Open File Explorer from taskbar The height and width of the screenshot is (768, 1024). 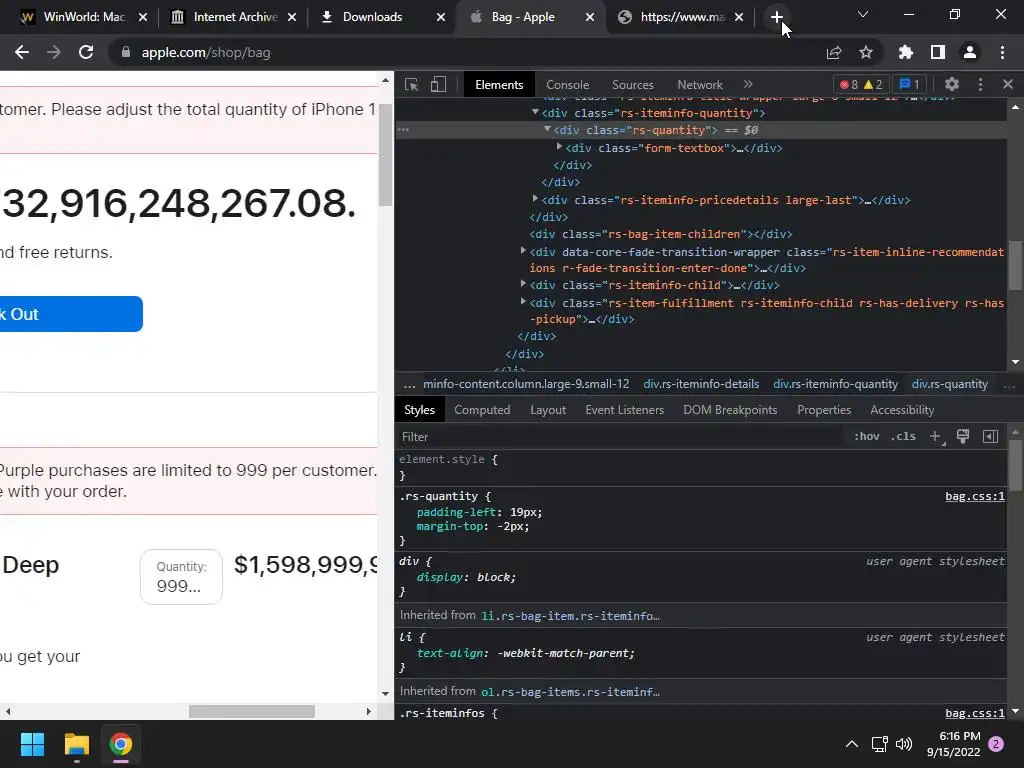pyautogui.click(x=76, y=744)
